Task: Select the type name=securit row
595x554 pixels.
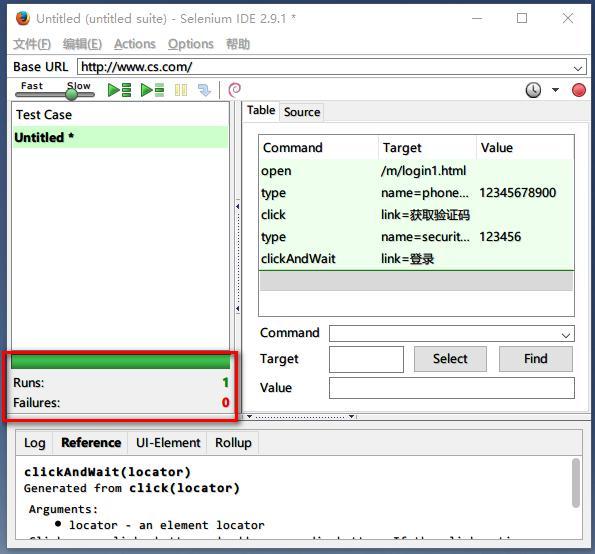Action: coord(416,237)
